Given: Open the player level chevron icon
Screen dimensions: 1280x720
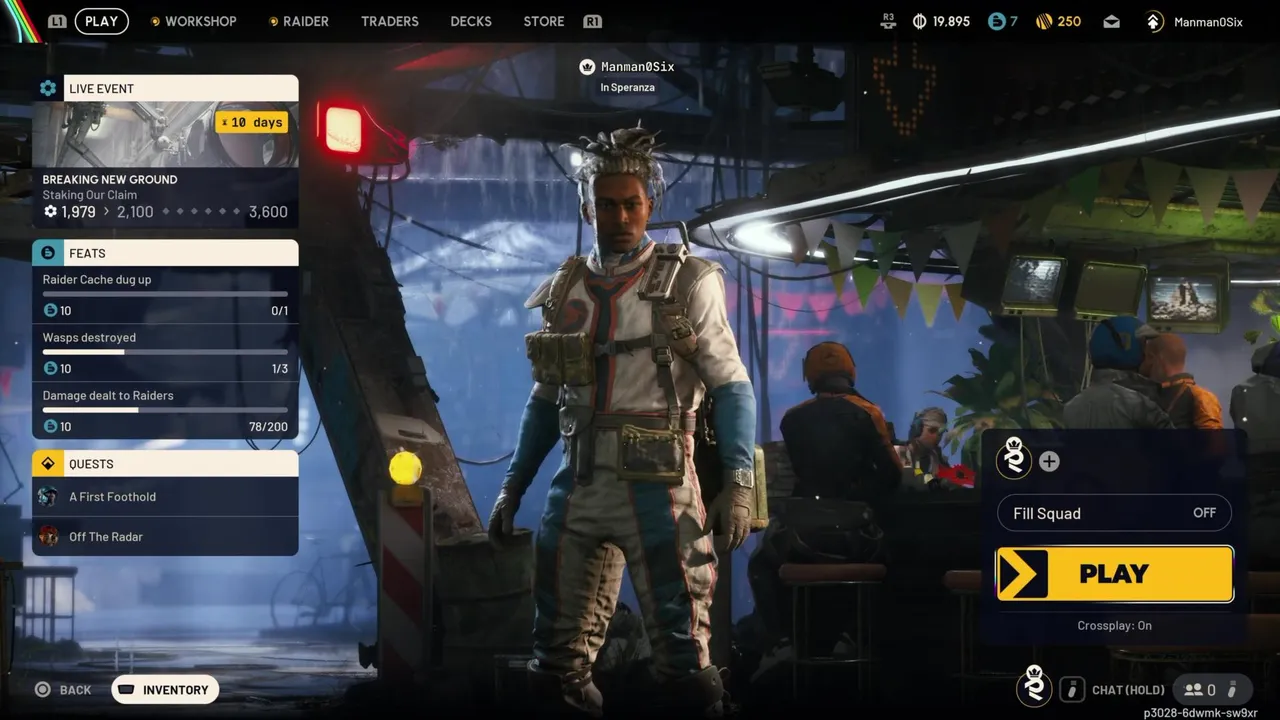Looking at the screenshot, I should [x=1154, y=21].
